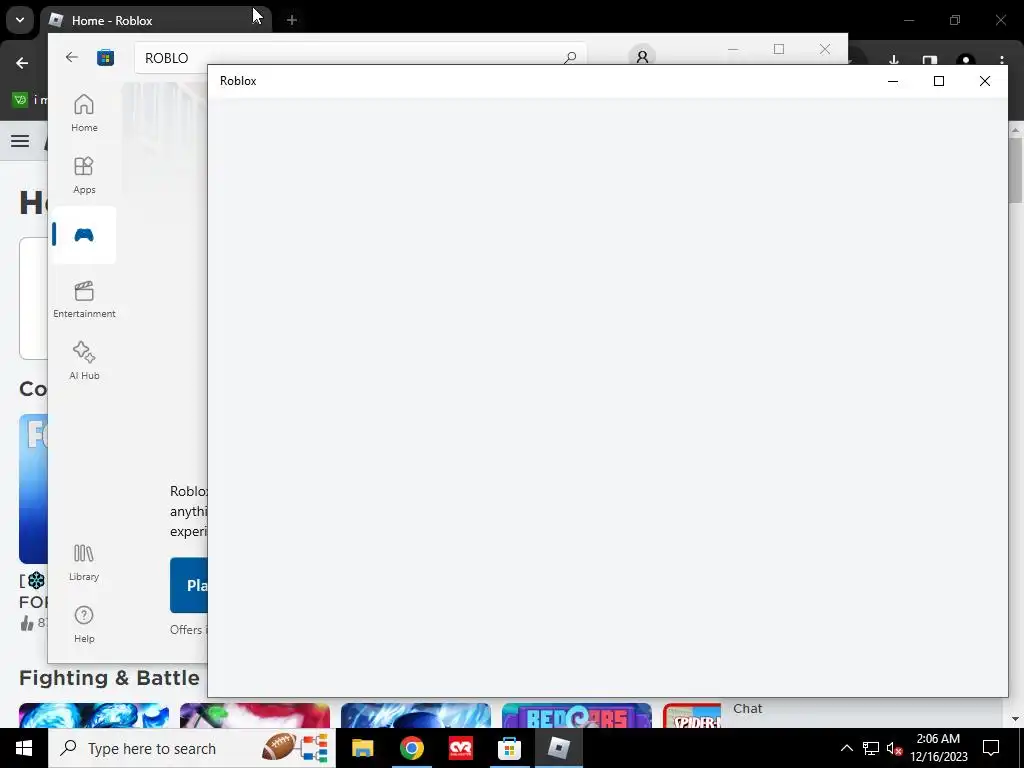Screen dimensions: 1024x768
Task: Show hidden system tray icons
Action: 846,748
